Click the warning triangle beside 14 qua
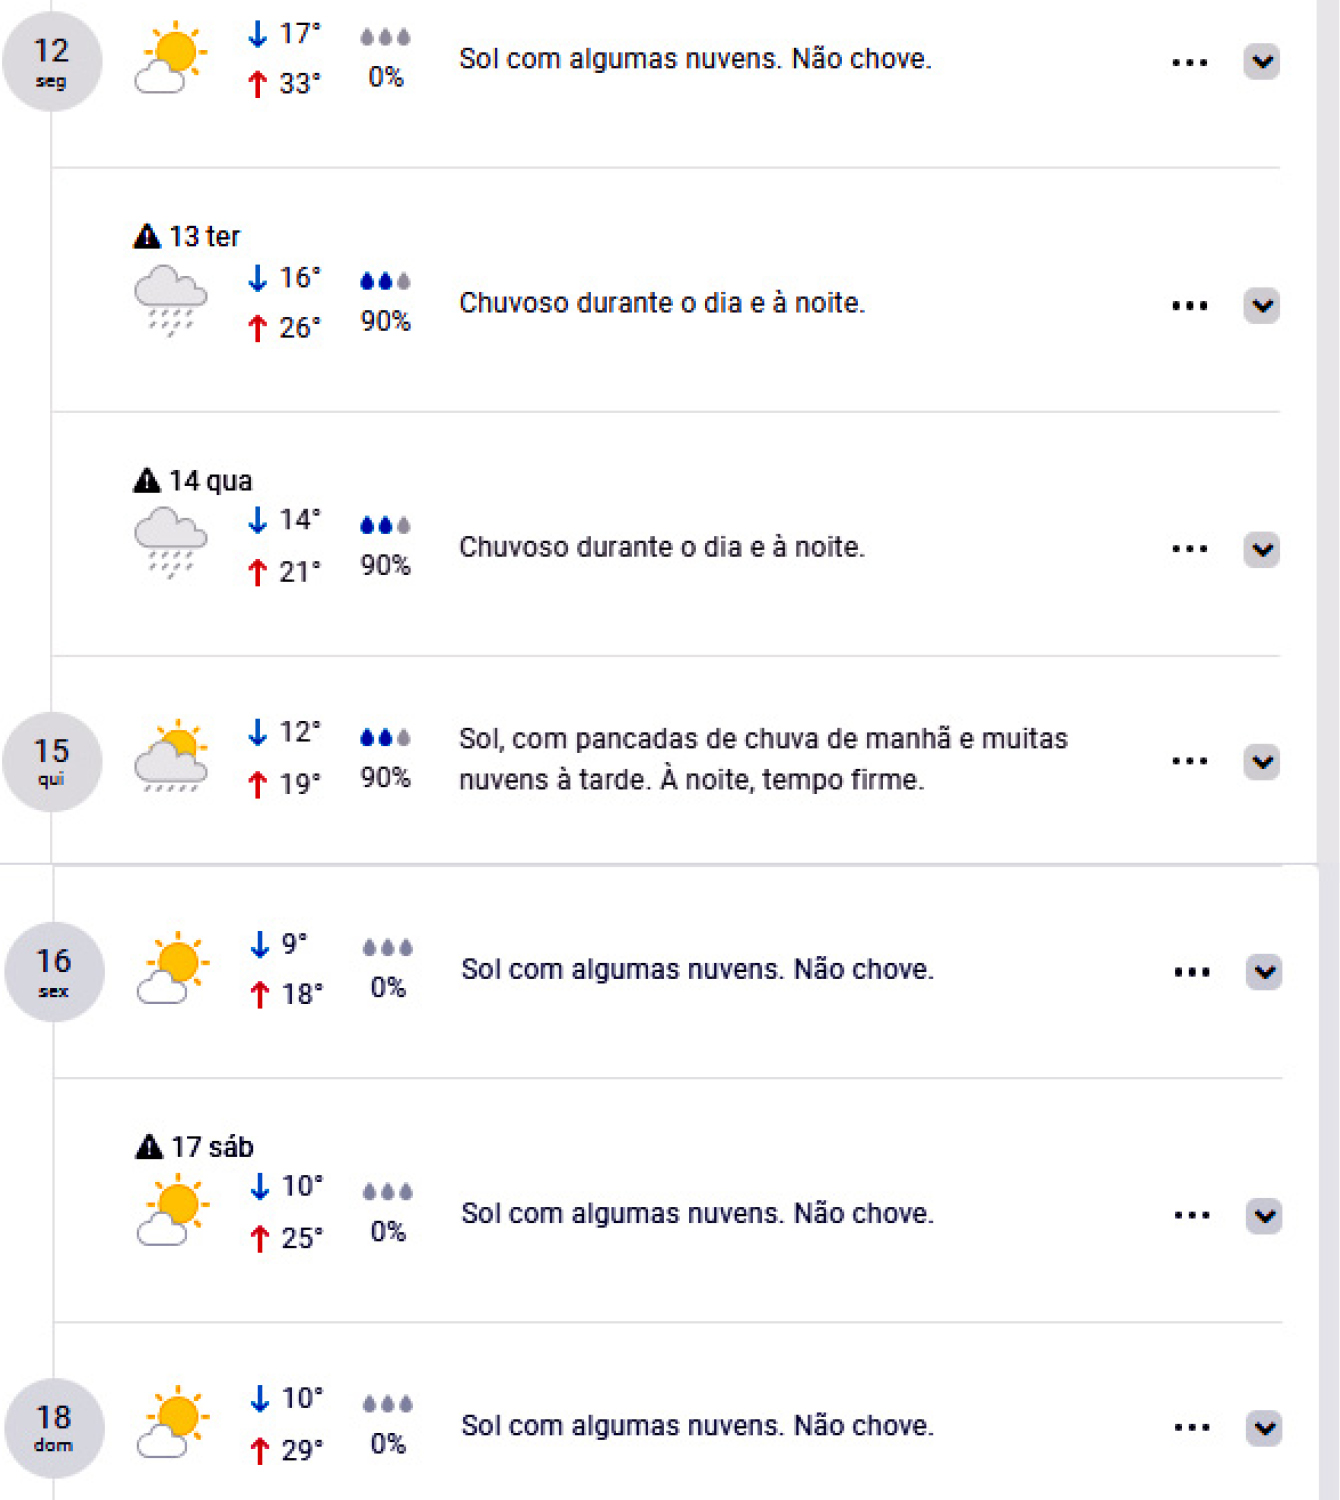This screenshot has width=1340, height=1500. coord(147,481)
